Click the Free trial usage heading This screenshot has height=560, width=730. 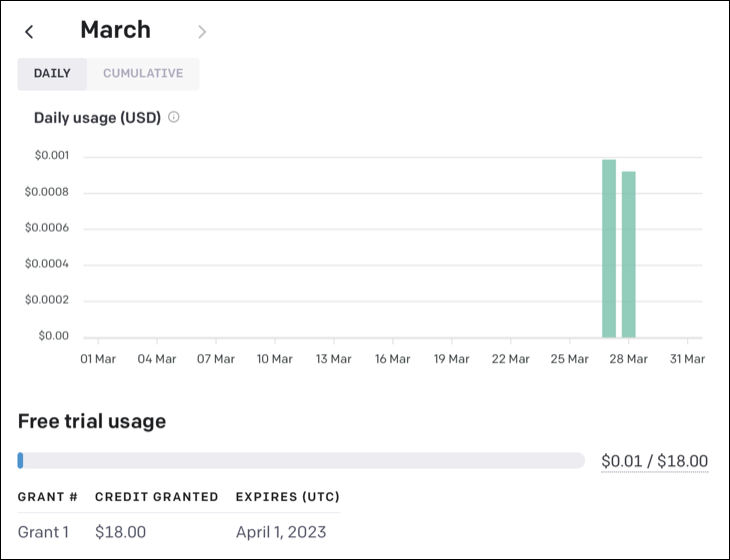(x=92, y=421)
